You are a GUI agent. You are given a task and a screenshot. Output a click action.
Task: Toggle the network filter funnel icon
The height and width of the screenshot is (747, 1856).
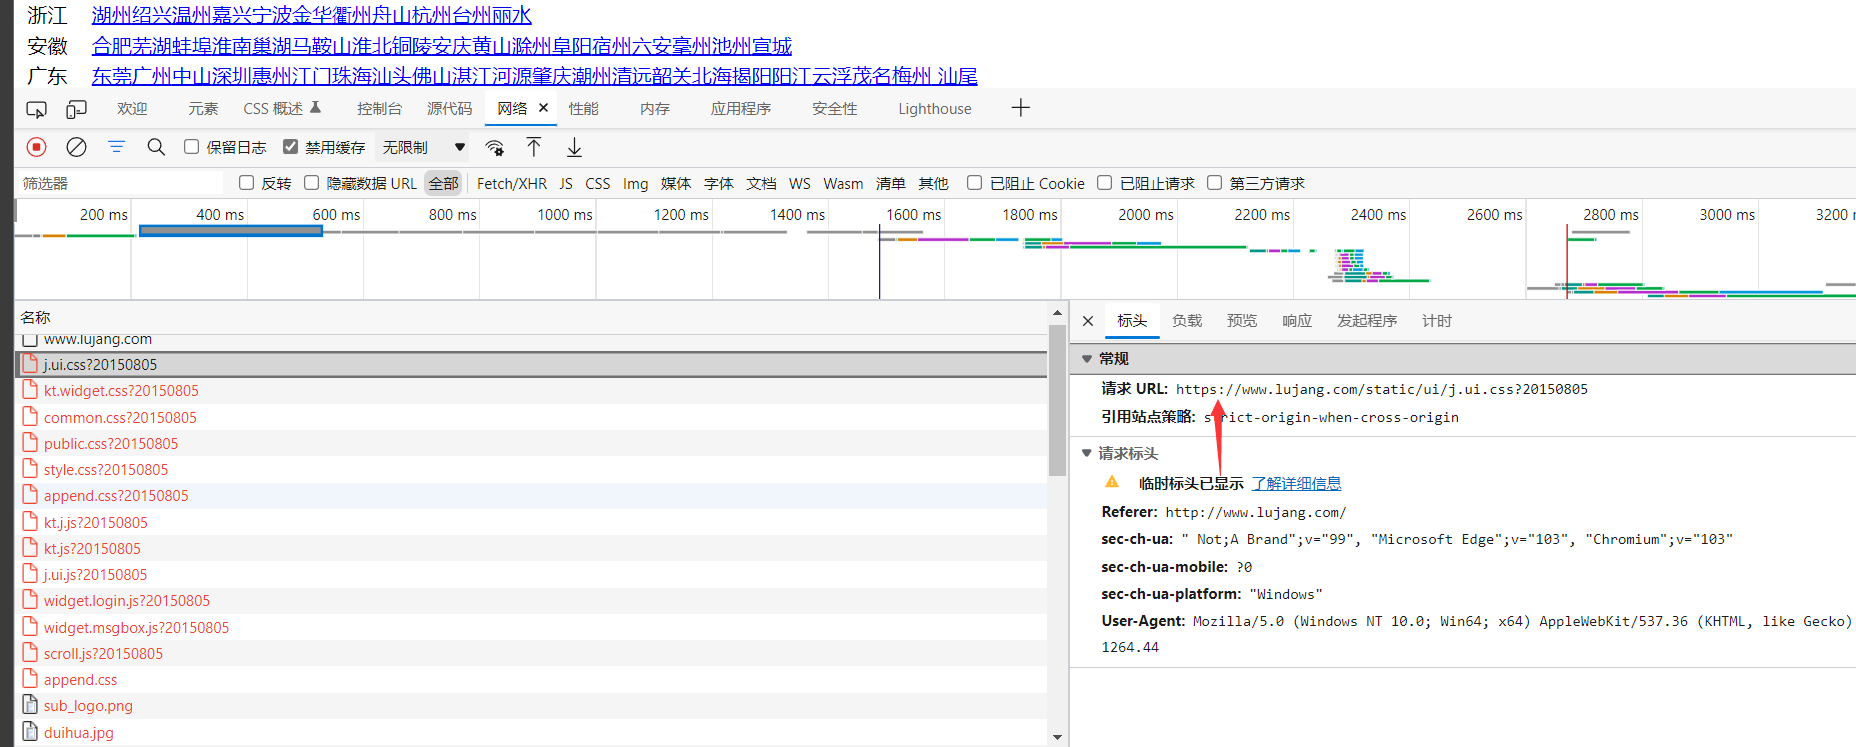pos(116,147)
